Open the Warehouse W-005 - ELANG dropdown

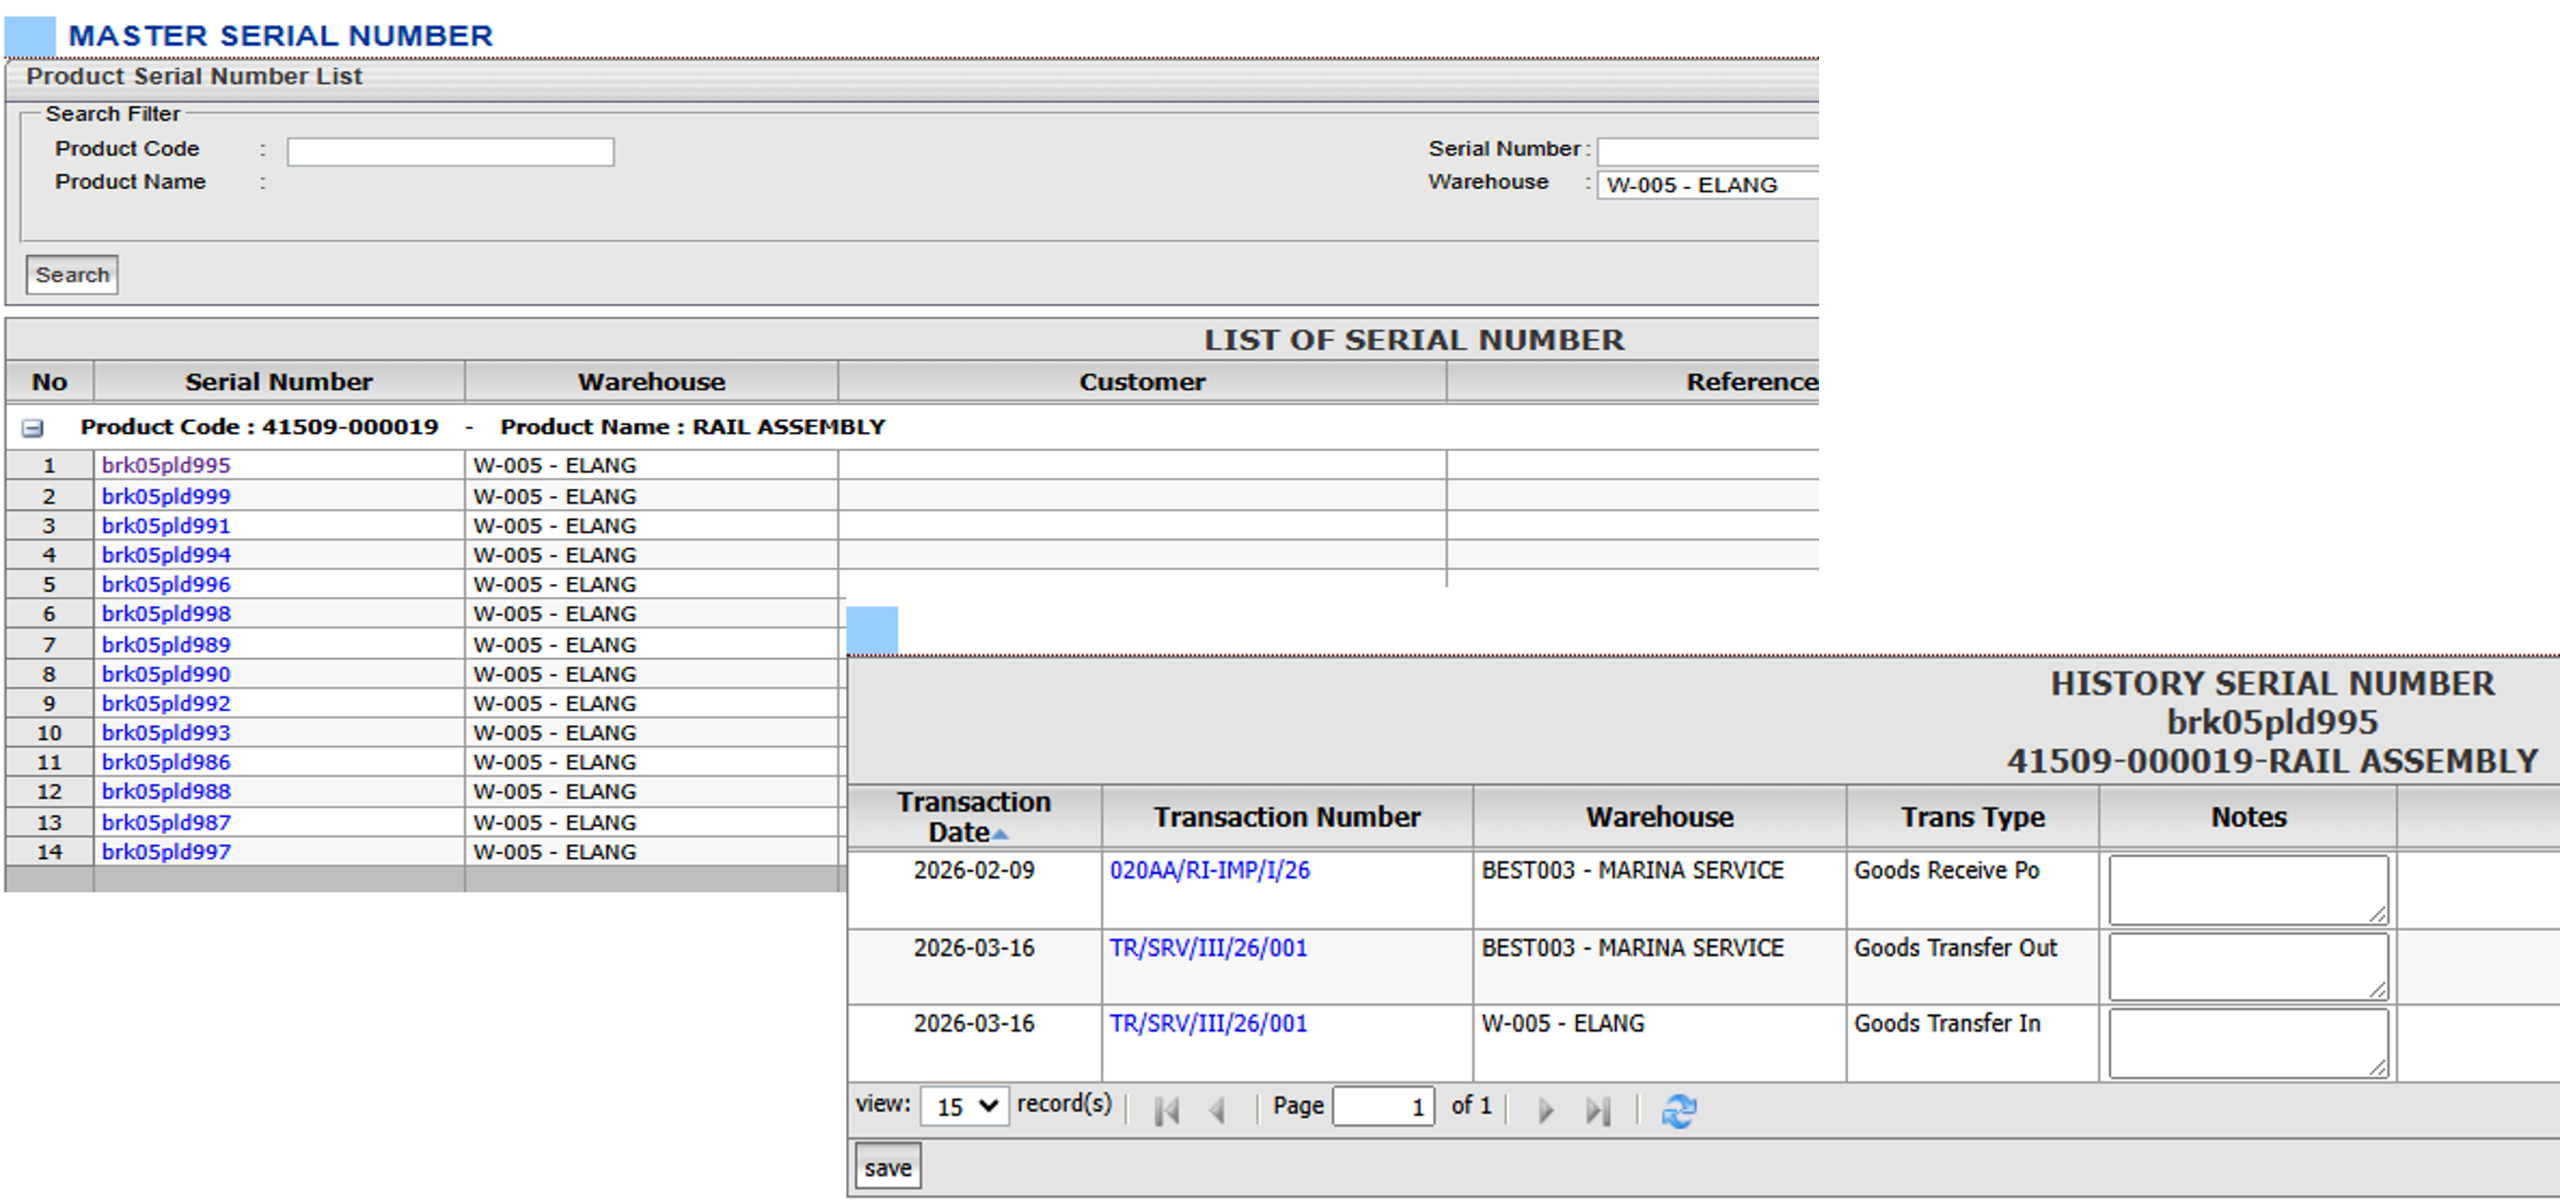coord(1707,185)
